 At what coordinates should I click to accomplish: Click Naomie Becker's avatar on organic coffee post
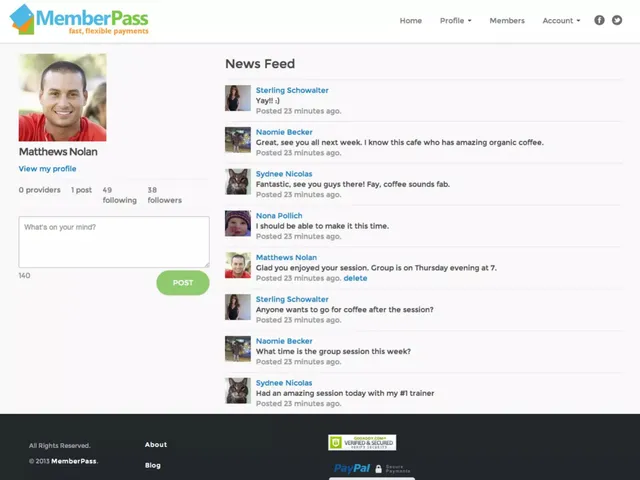click(x=238, y=140)
